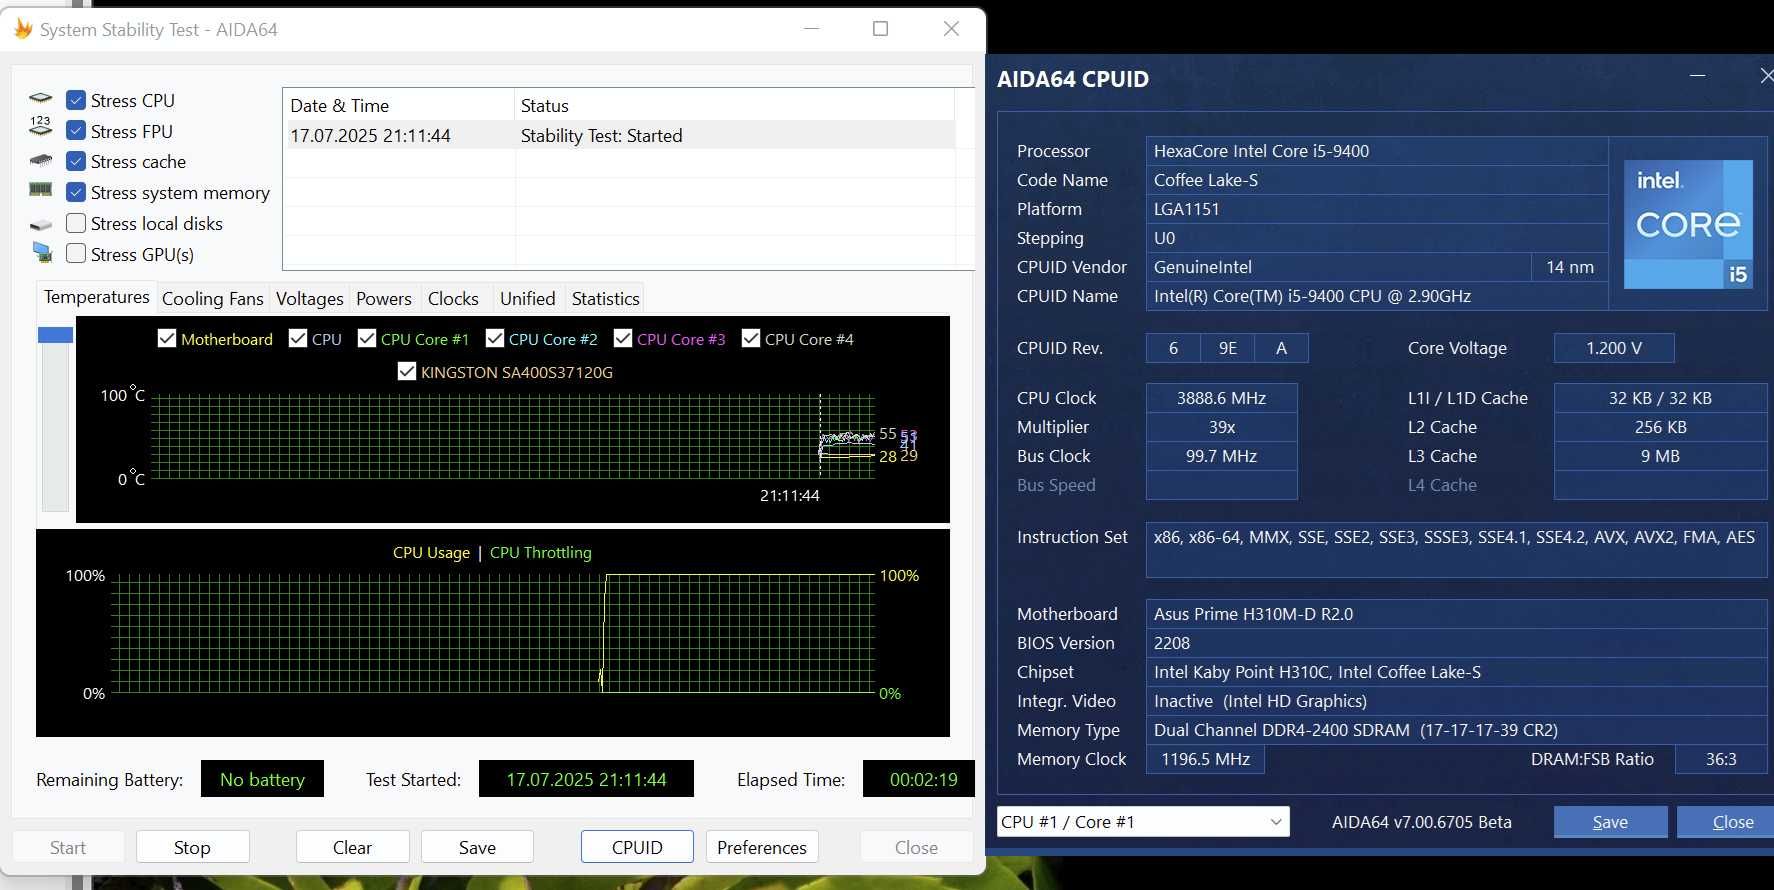This screenshot has width=1774, height=890.
Task: Click the processor name HexaCore Intel Core i5-9400
Action: coord(1376,151)
